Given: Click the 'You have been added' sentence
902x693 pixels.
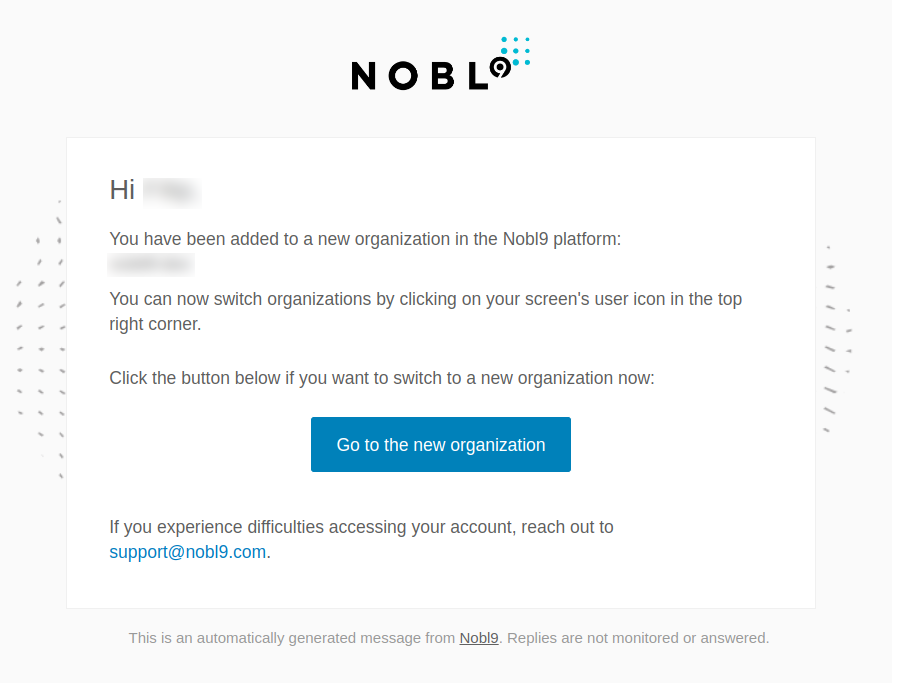Looking at the screenshot, I should (x=365, y=239).
